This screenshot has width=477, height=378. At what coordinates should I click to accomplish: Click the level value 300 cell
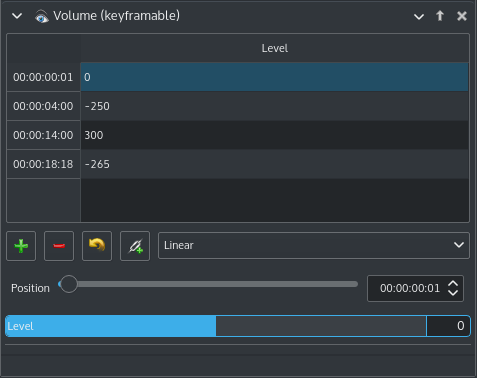[274, 135]
